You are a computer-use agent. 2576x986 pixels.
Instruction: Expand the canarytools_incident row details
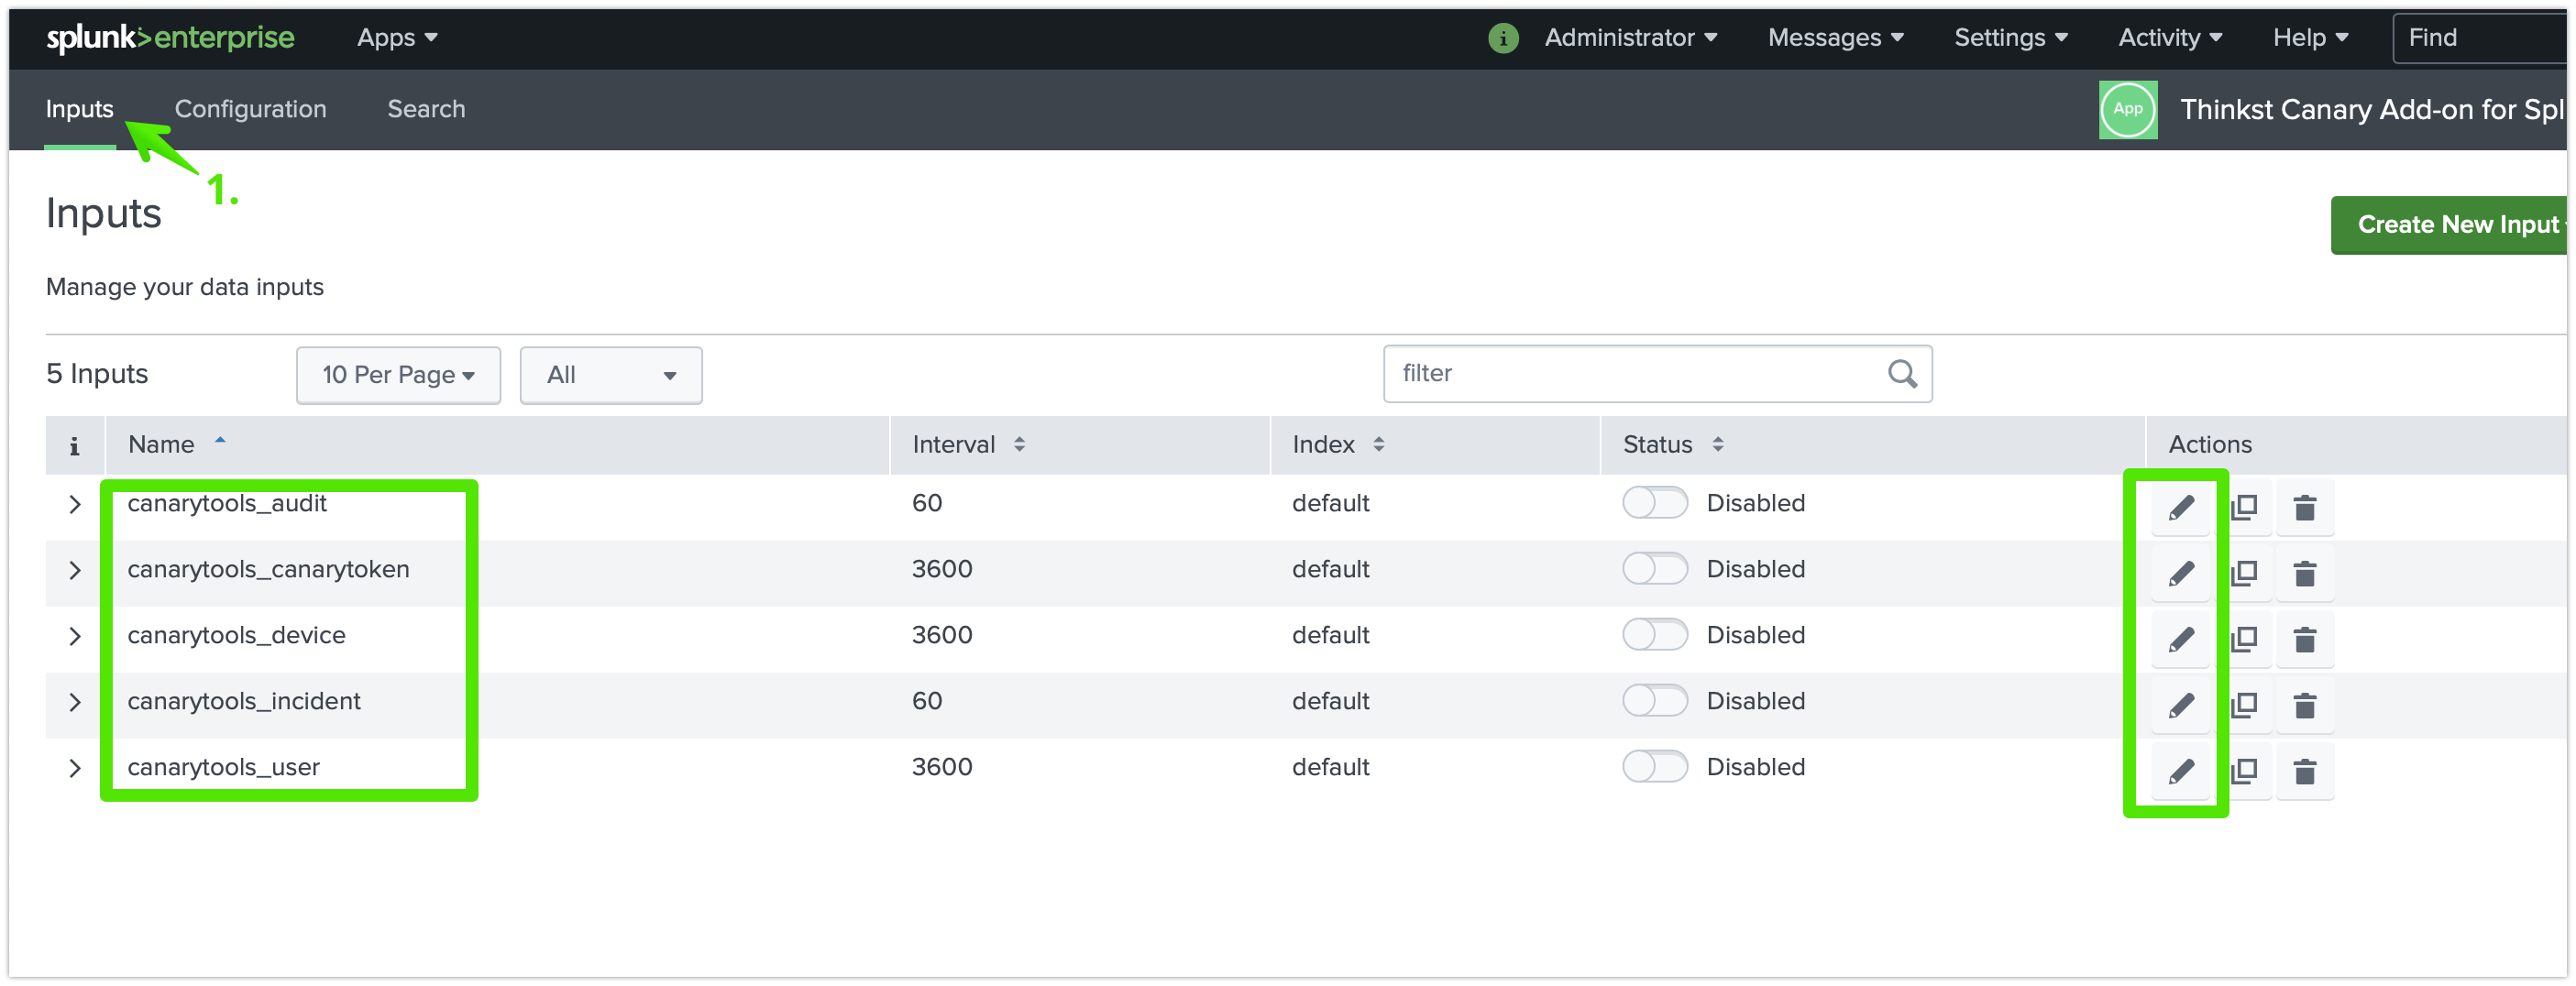[74, 702]
